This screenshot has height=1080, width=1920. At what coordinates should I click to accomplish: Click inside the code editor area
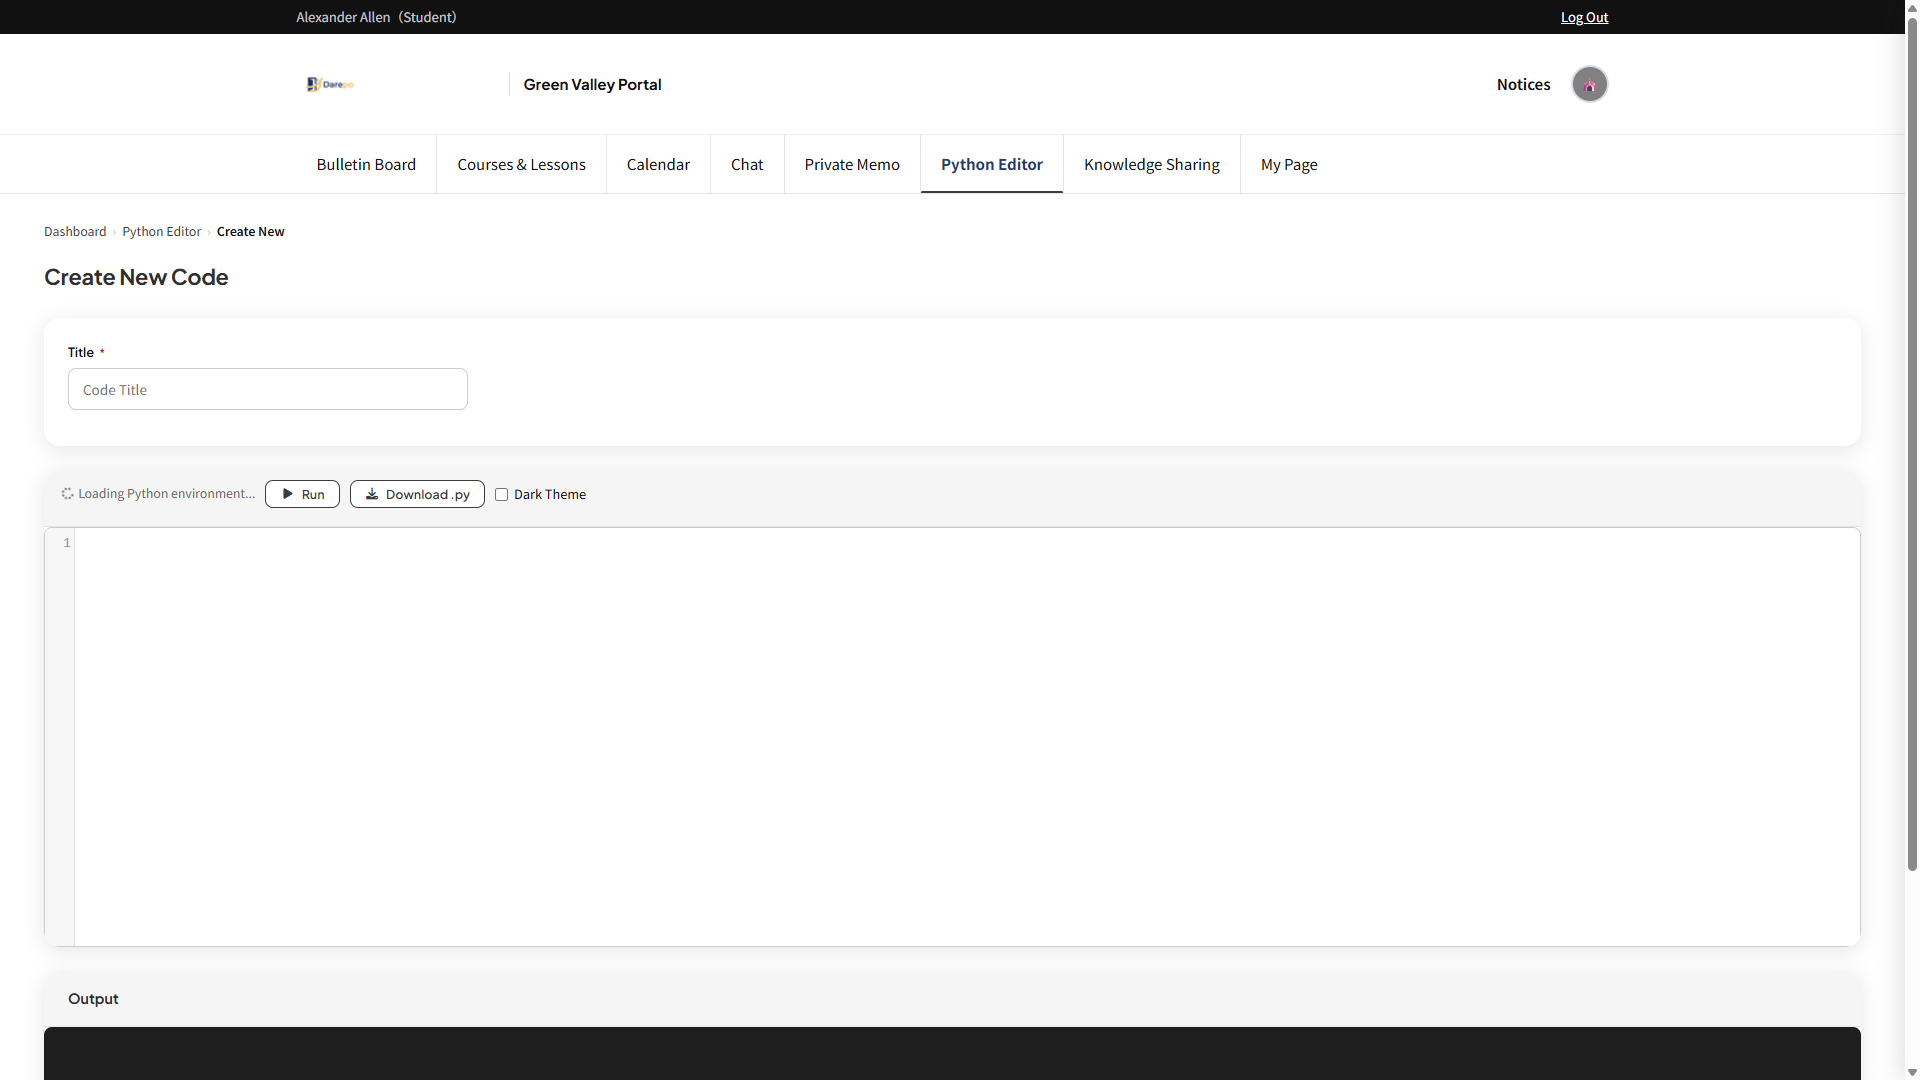[x=967, y=737]
